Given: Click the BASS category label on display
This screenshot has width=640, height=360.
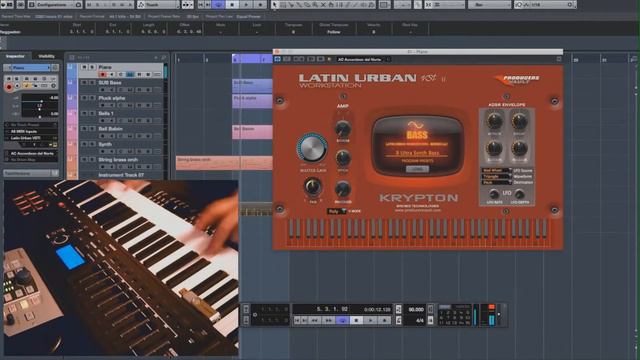Looking at the screenshot, I should (x=417, y=135).
